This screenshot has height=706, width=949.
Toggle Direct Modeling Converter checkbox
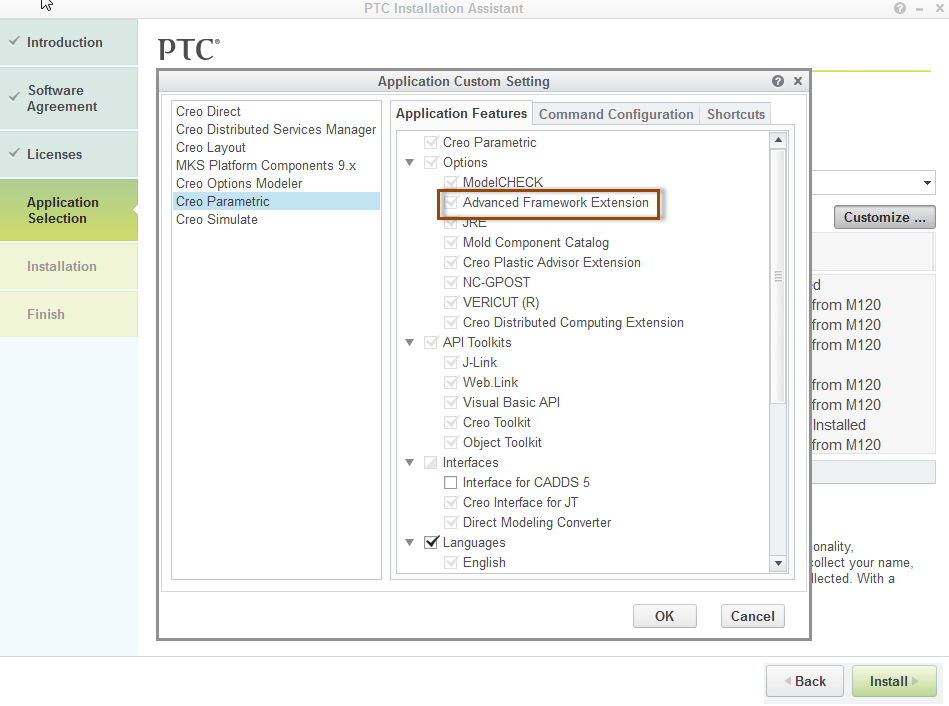(450, 522)
